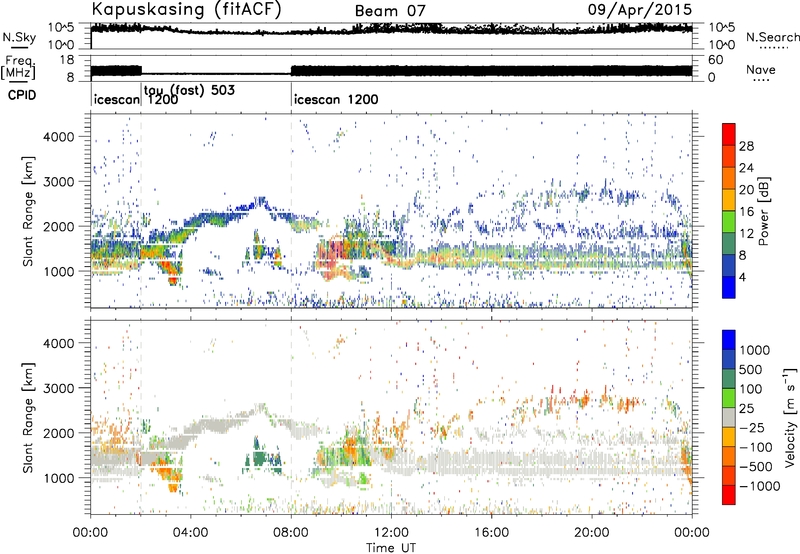Click the 'Beam 07' label
The height and width of the screenshot is (554, 800).
click(390, 11)
